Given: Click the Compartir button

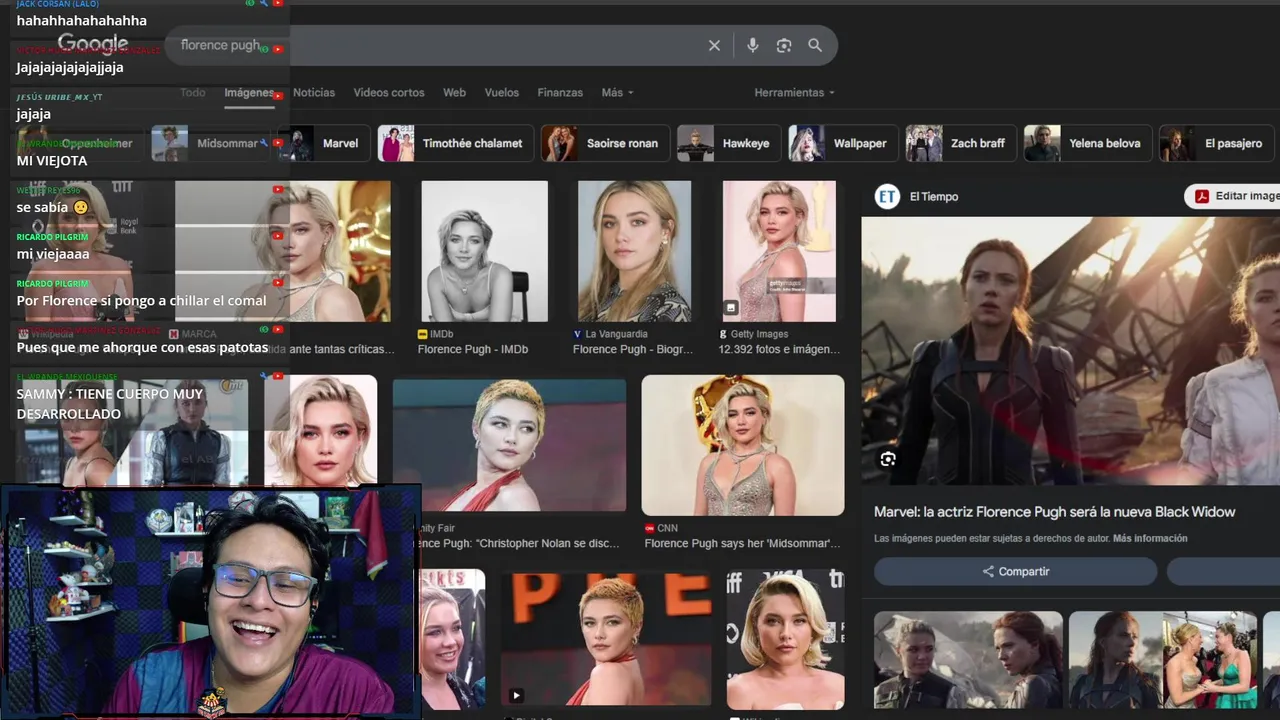Looking at the screenshot, I should (x=1016, y=572).
